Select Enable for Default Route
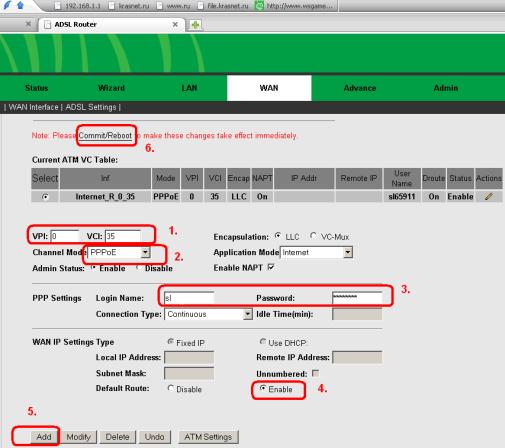This screenshot has height=448, width=505. coord(263,388)
